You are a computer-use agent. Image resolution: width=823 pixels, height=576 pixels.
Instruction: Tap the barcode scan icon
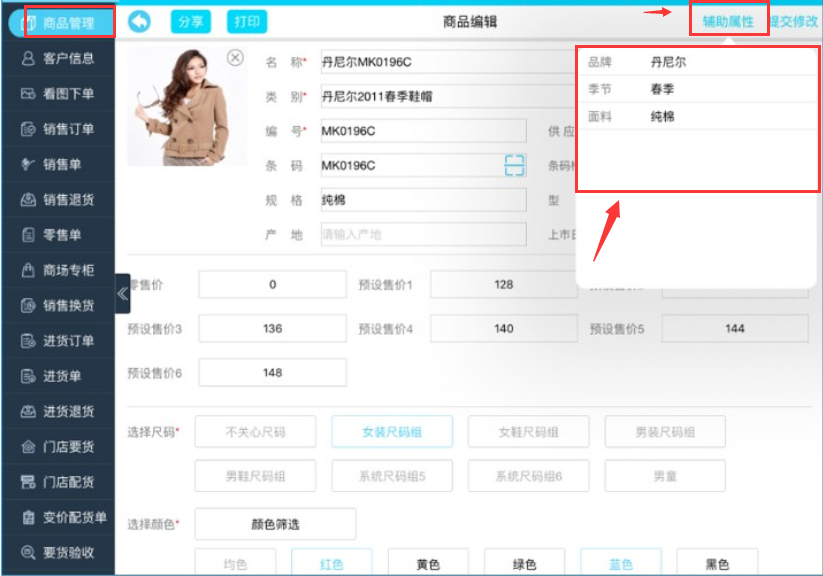[x=514, y=165]
